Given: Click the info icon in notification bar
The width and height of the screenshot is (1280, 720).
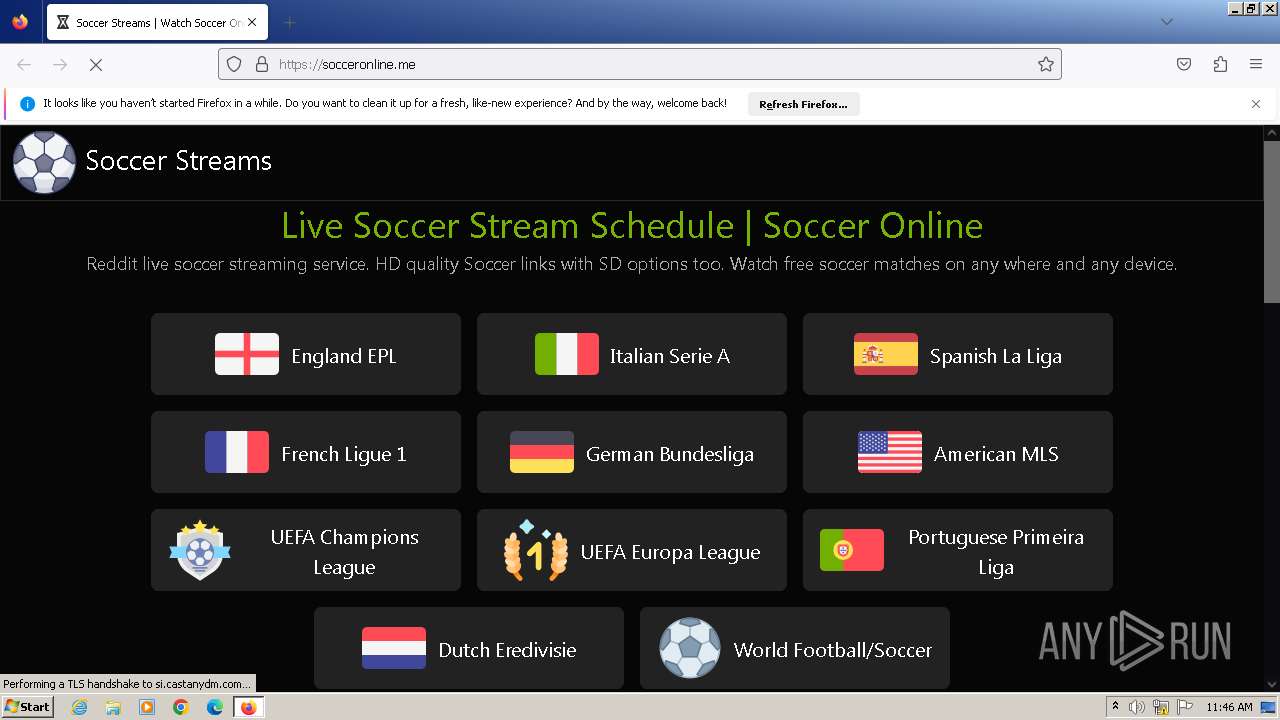Looking at the screenshot, I should 27,104.
